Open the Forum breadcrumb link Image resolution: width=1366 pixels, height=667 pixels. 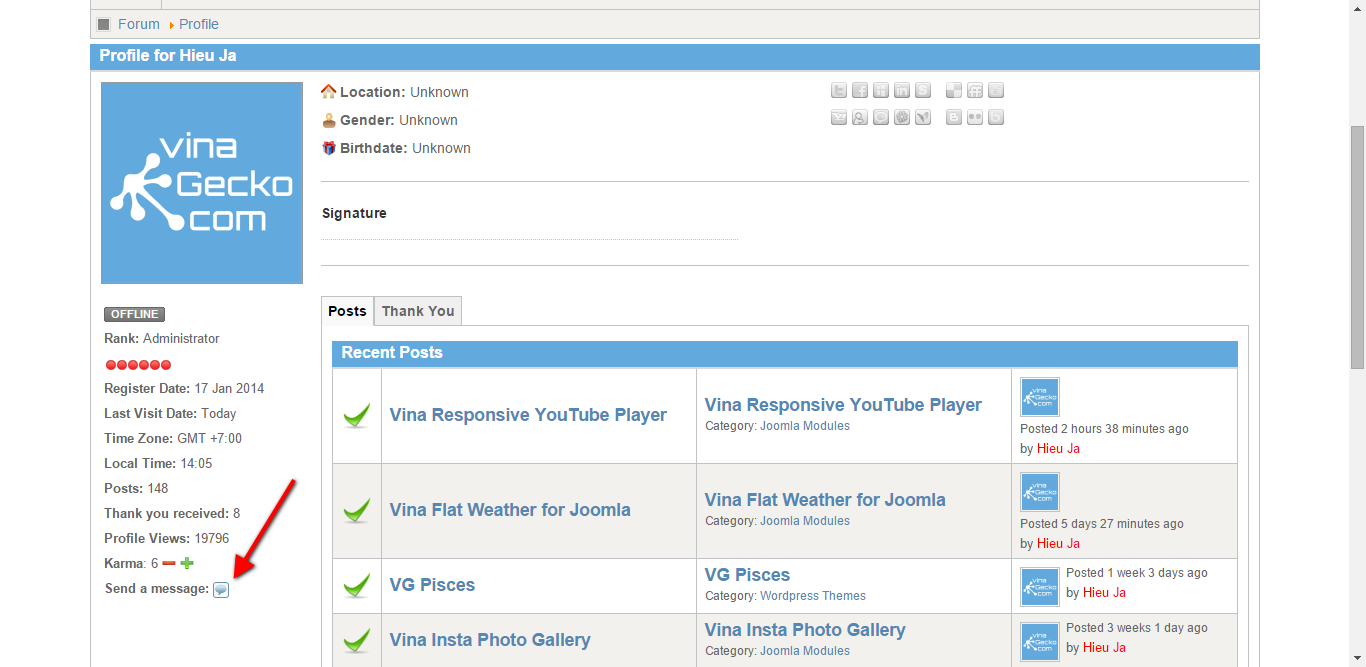138,23
